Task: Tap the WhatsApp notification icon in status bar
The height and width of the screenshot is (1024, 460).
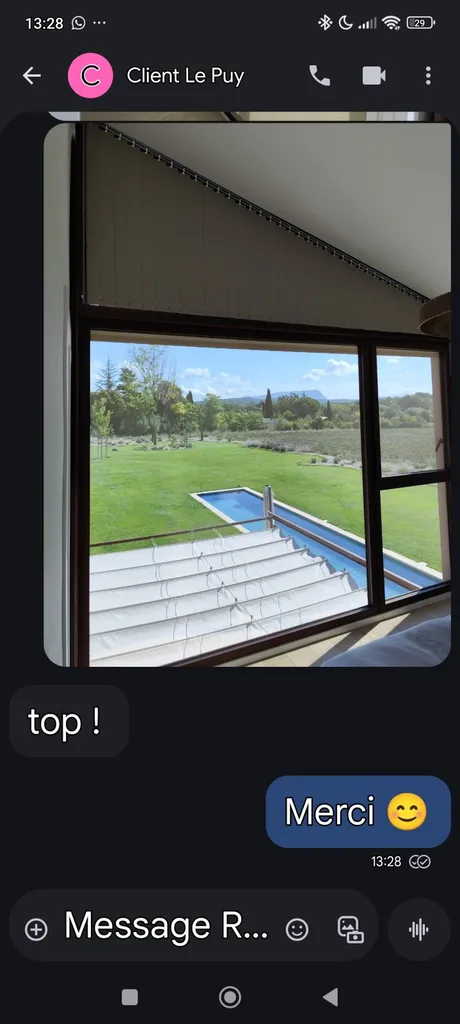Action: 78,23
